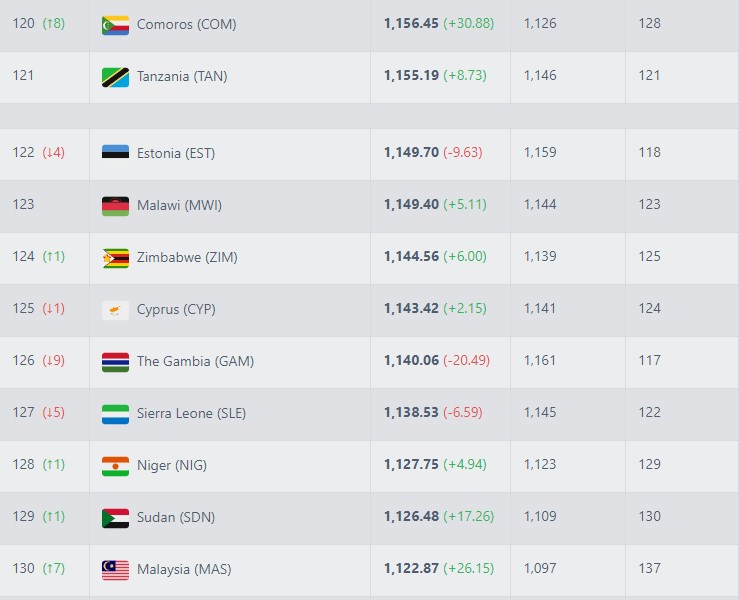Click the Niger flag icon
Viewport: 739px width, 600px height.
tap(115, 465)
